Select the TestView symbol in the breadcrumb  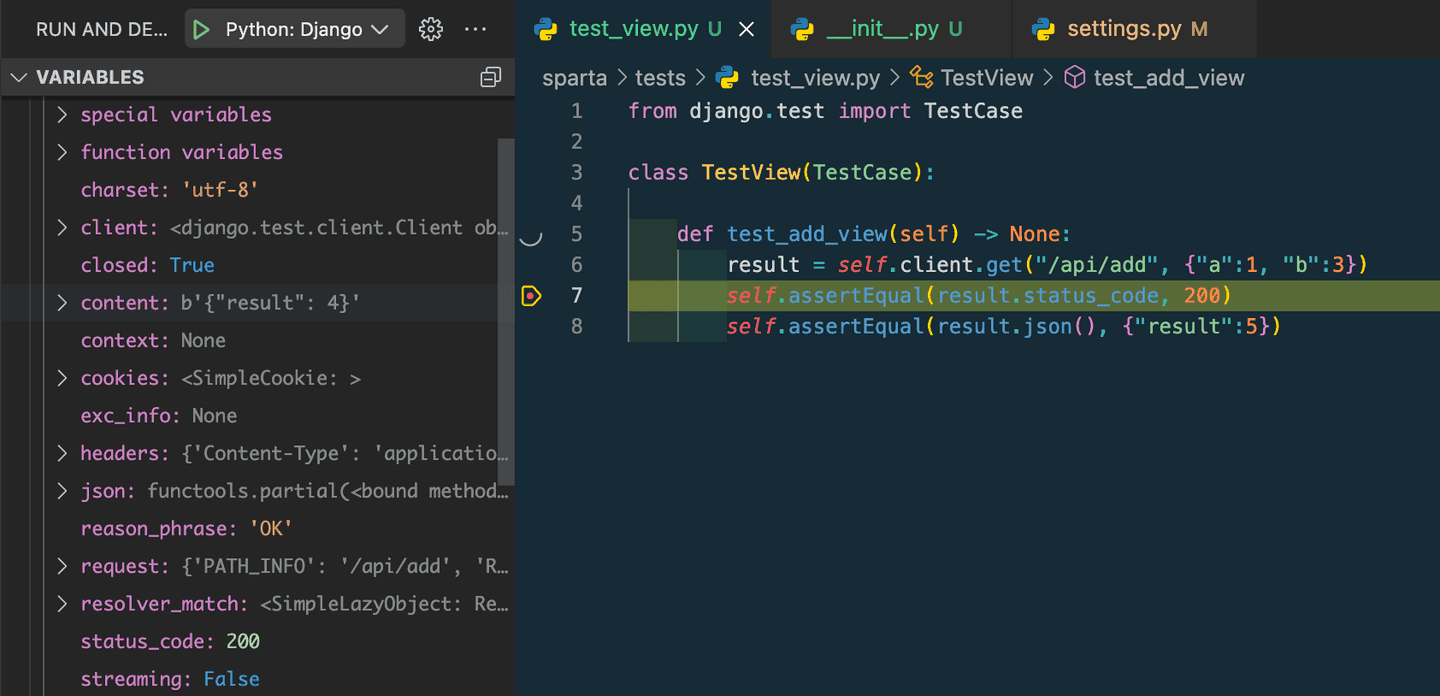(x=985, y=77)
